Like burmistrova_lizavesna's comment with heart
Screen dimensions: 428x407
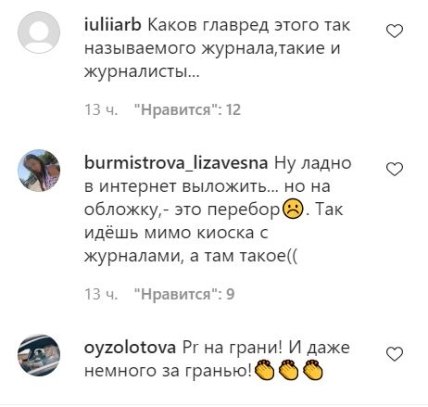(x=394, y=169)
